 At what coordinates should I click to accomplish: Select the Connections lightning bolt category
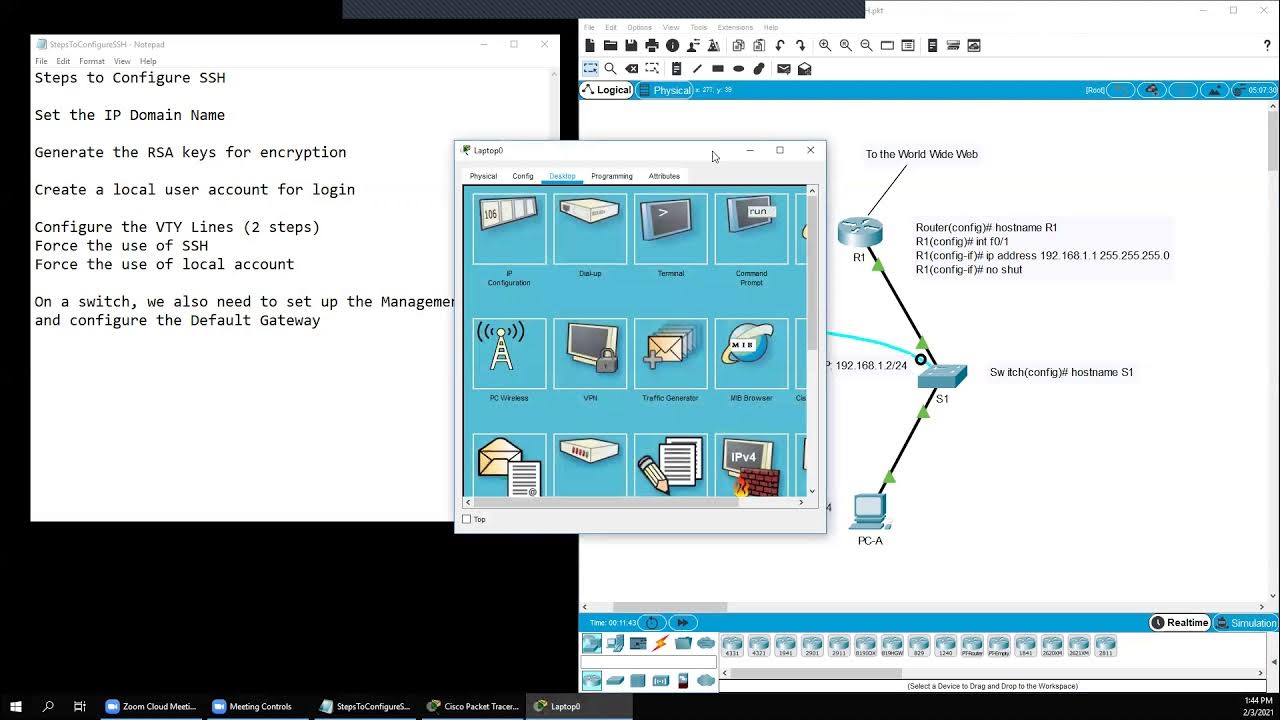(x=660, y=643)
